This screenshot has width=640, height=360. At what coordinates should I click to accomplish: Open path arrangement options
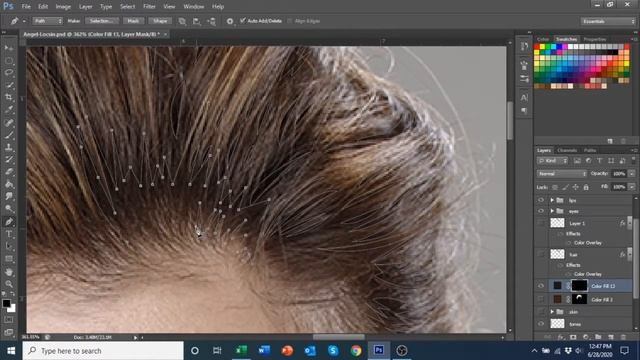tap(211, 21)
